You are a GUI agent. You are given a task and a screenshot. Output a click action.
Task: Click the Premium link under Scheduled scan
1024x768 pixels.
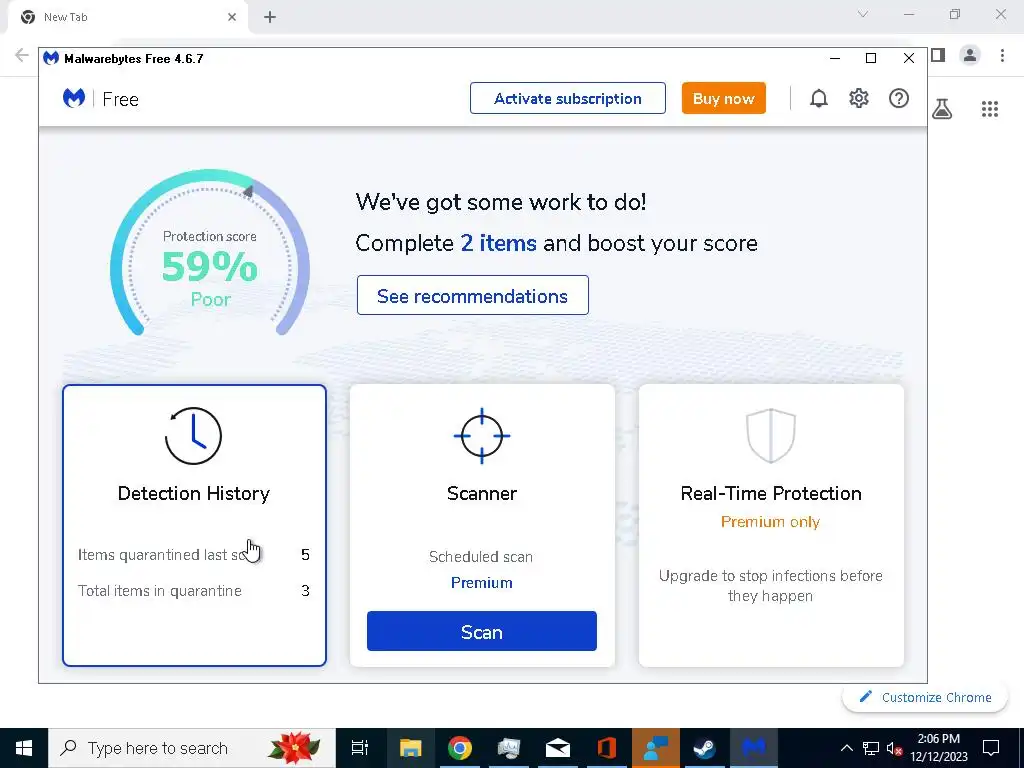pyautogui.click(x=482, y=583)
